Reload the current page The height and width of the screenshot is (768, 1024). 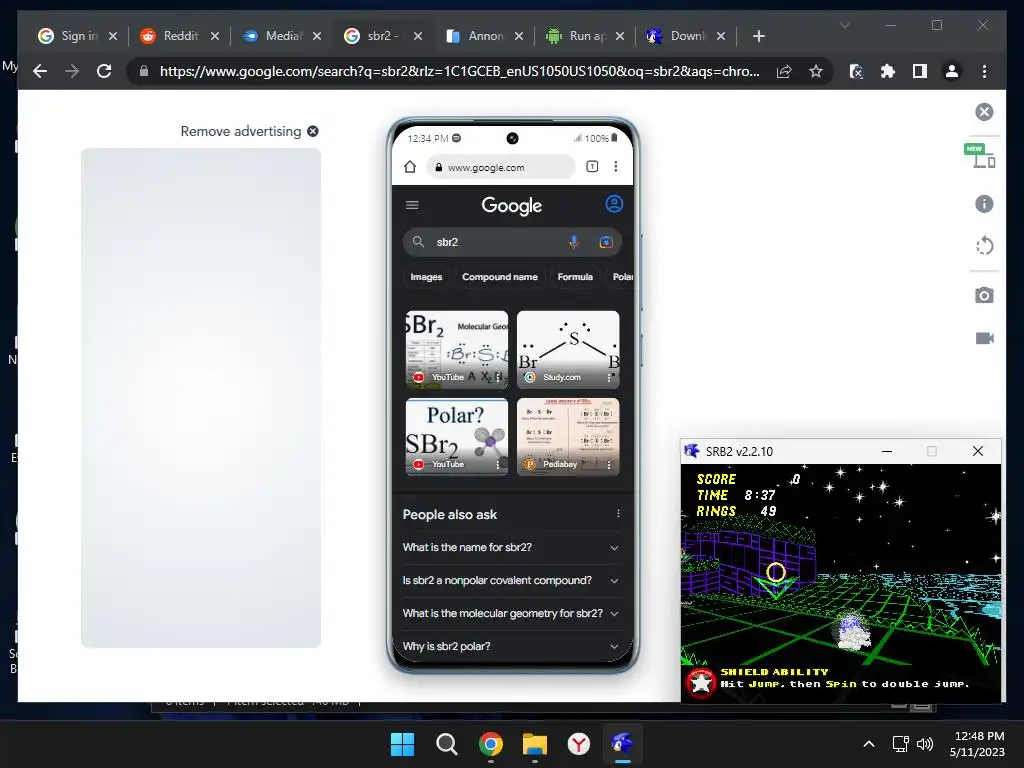(x=104, y=71)
